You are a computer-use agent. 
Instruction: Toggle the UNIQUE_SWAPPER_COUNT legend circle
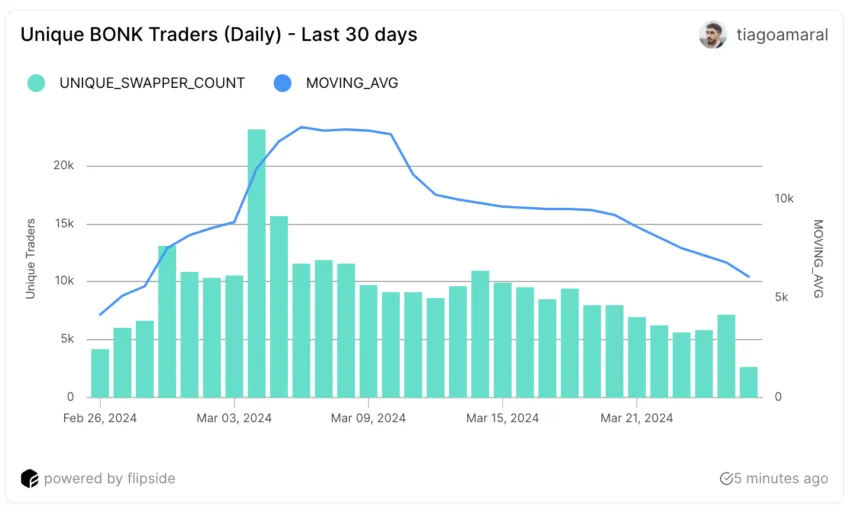coord(36,83)
